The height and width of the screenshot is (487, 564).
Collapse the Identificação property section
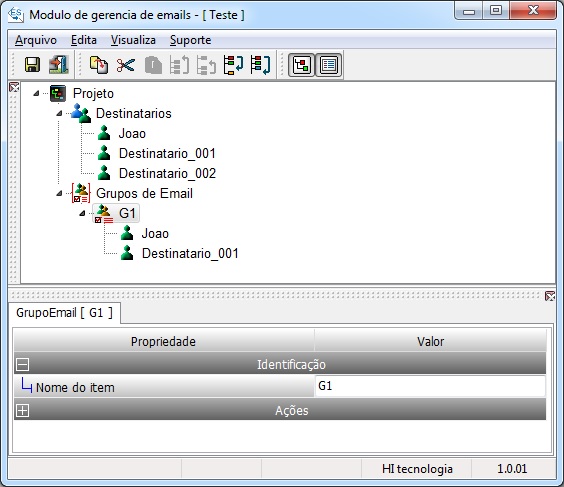(x=22, y=364)
